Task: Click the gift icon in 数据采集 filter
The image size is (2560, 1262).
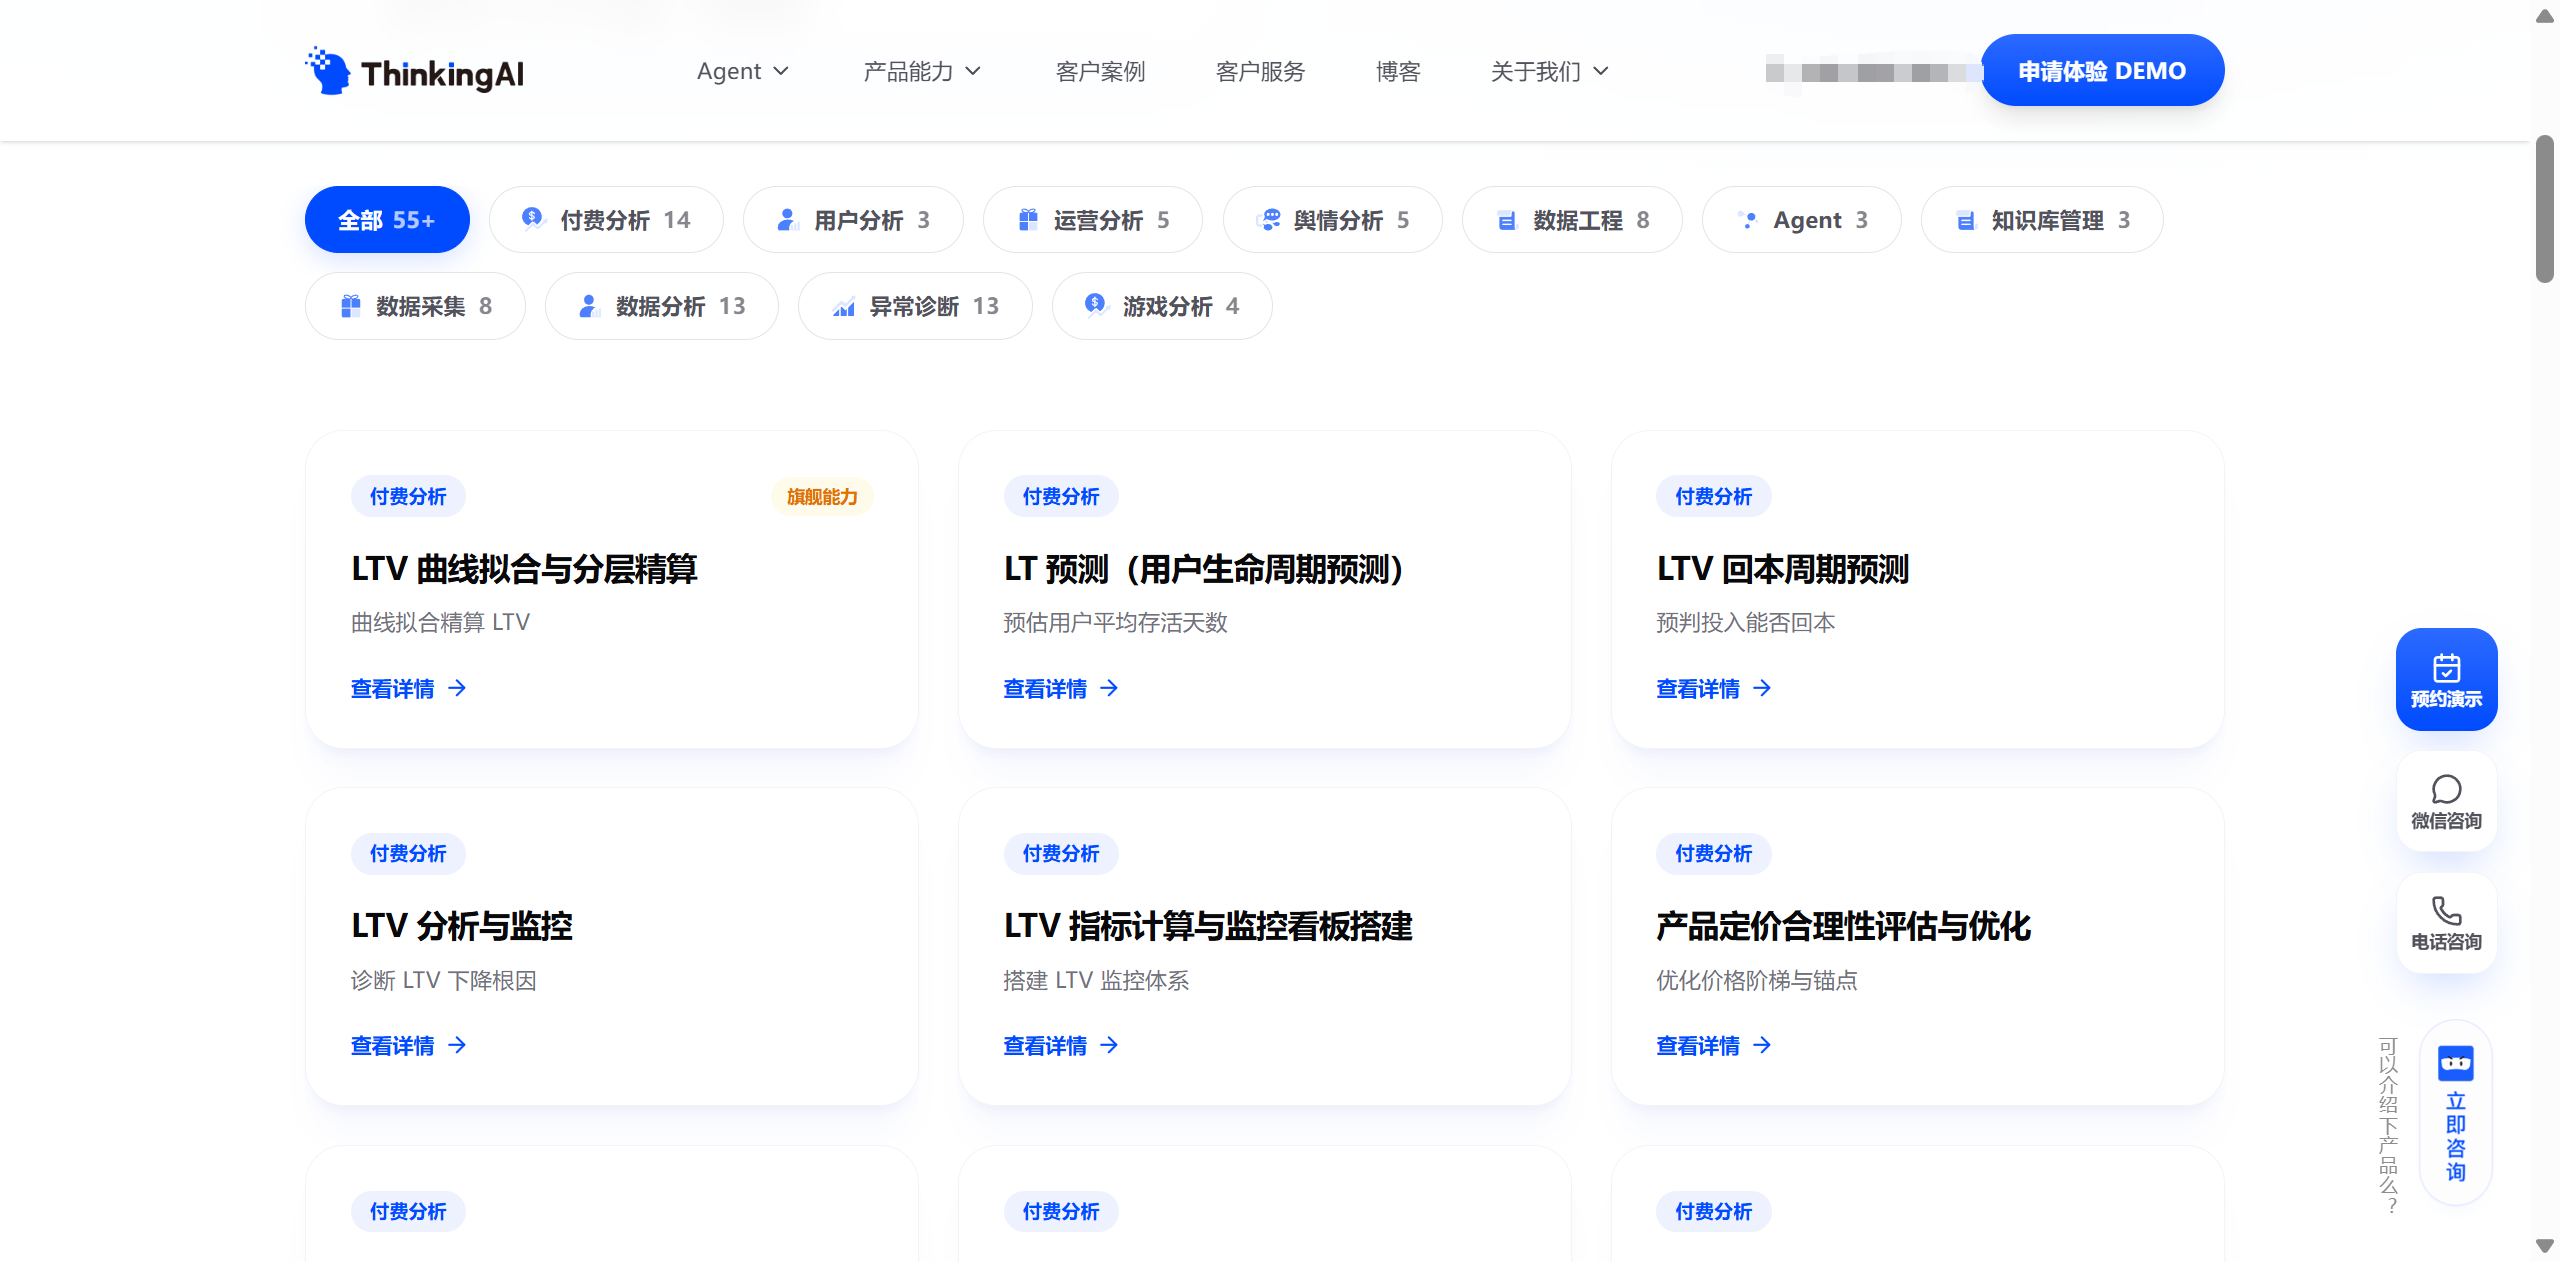Action: pos(350,306)
